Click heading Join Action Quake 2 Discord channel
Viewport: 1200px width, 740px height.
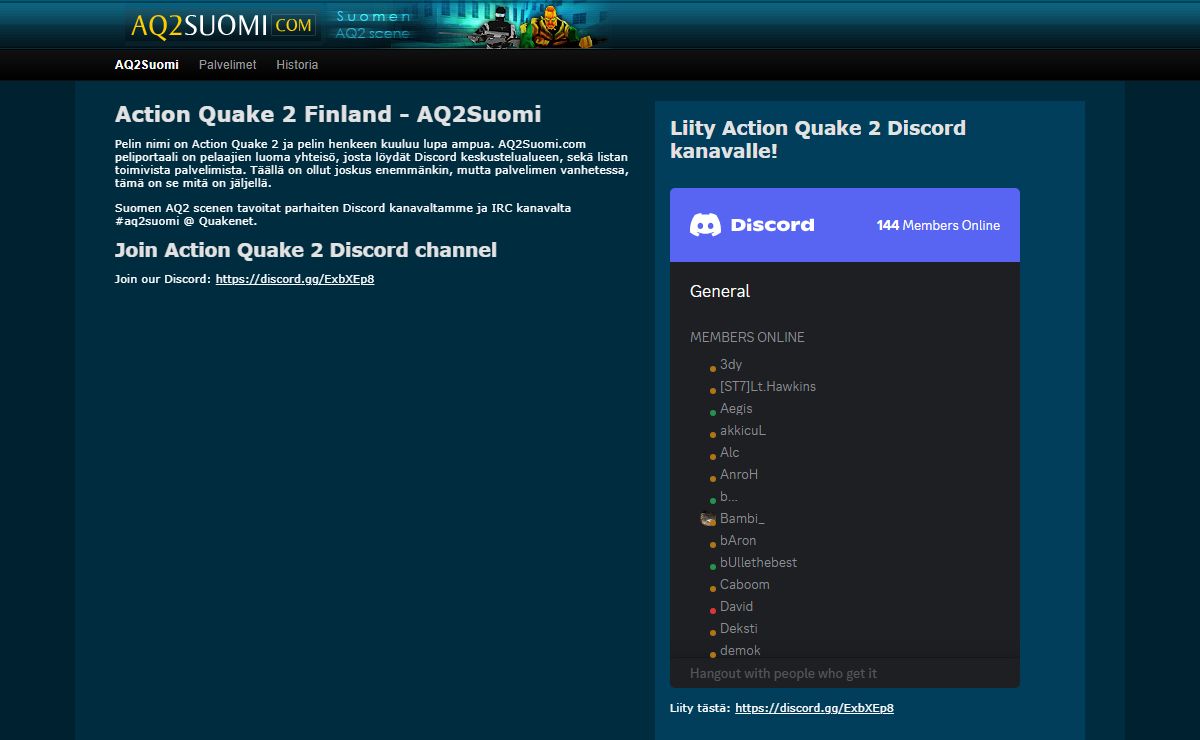click(306, 250)
